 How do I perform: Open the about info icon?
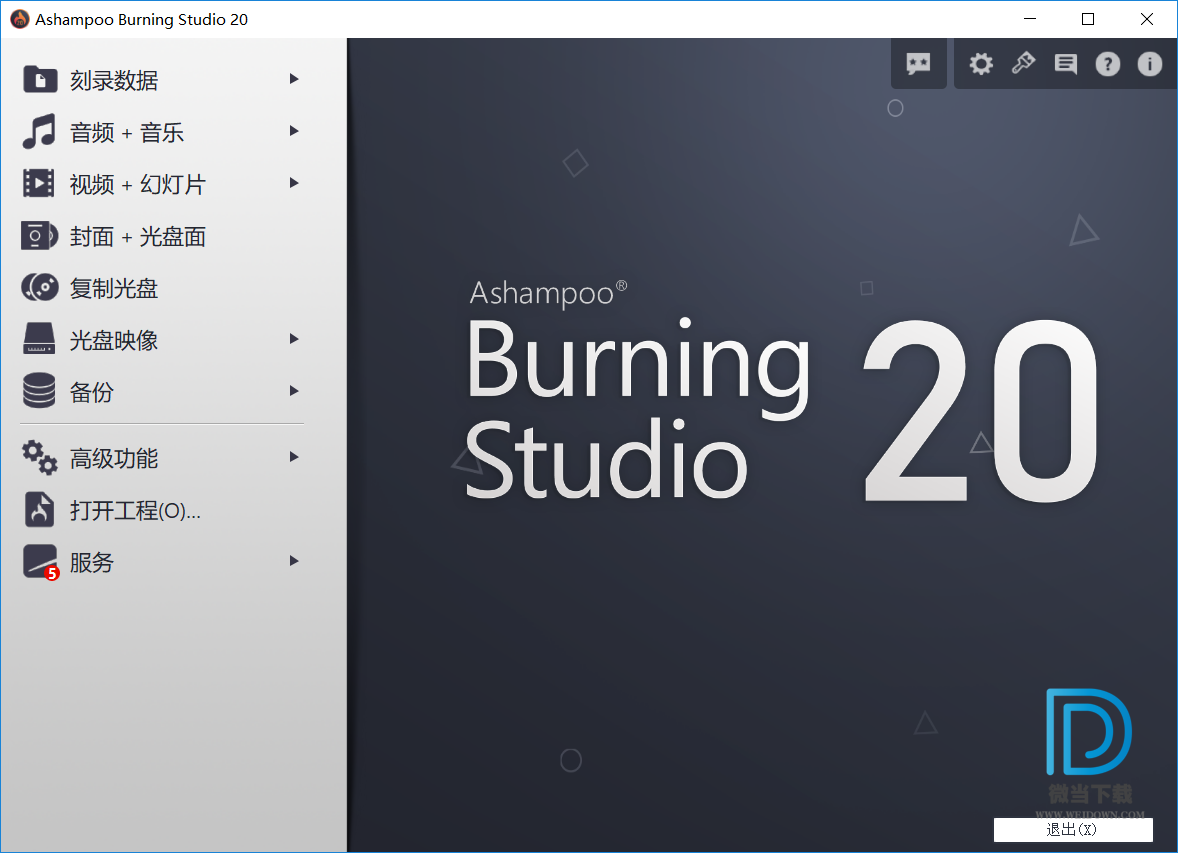click(1149, 64)
